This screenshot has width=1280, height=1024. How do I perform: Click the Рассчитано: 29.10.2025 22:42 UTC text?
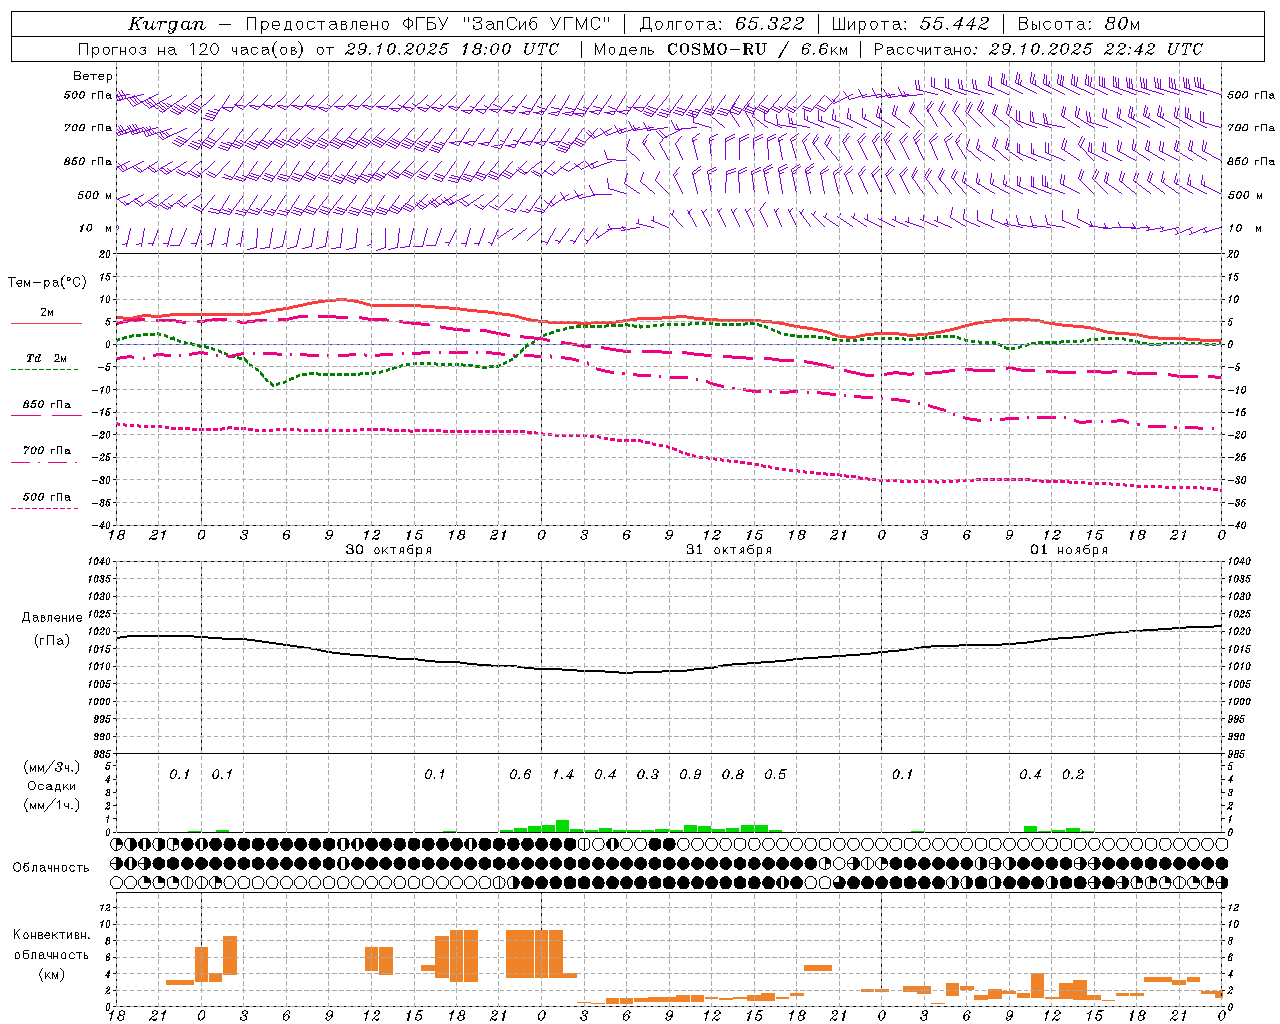1038,49
